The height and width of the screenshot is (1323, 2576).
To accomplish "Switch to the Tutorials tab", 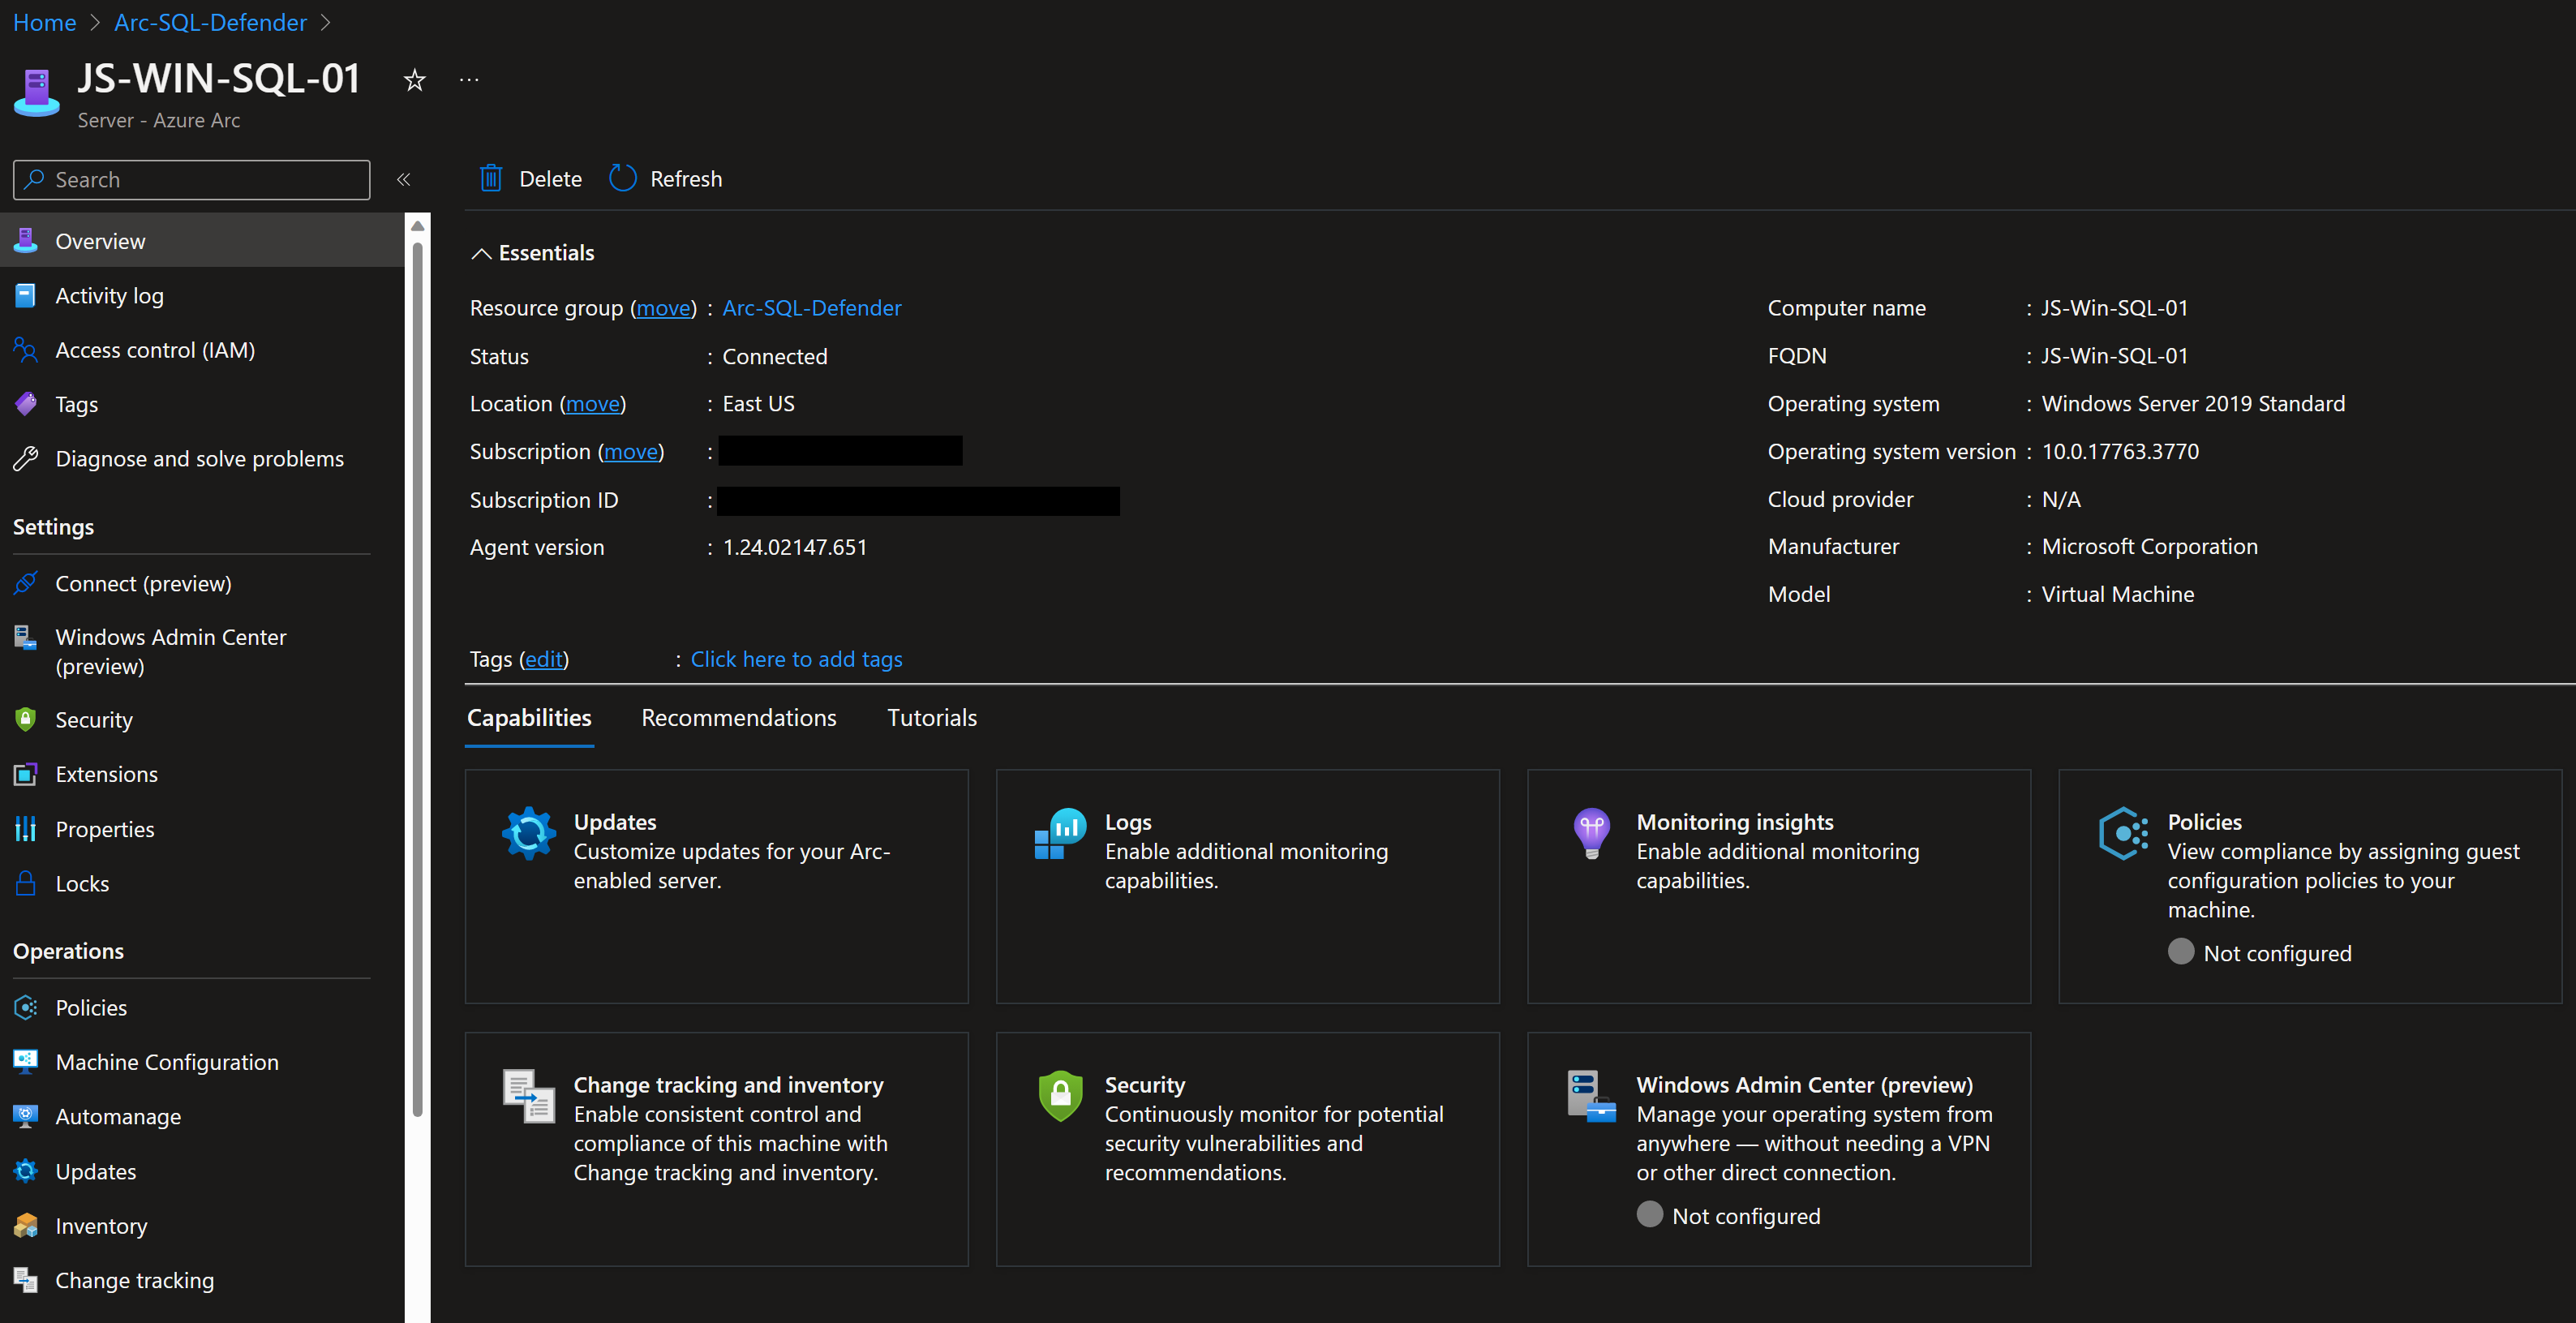I will (x=931, y=718).
